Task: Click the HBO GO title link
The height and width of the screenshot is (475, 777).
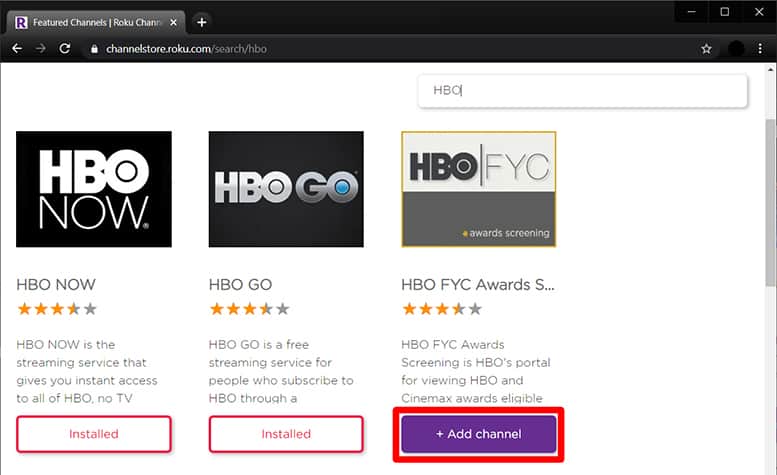Action: 240,285
